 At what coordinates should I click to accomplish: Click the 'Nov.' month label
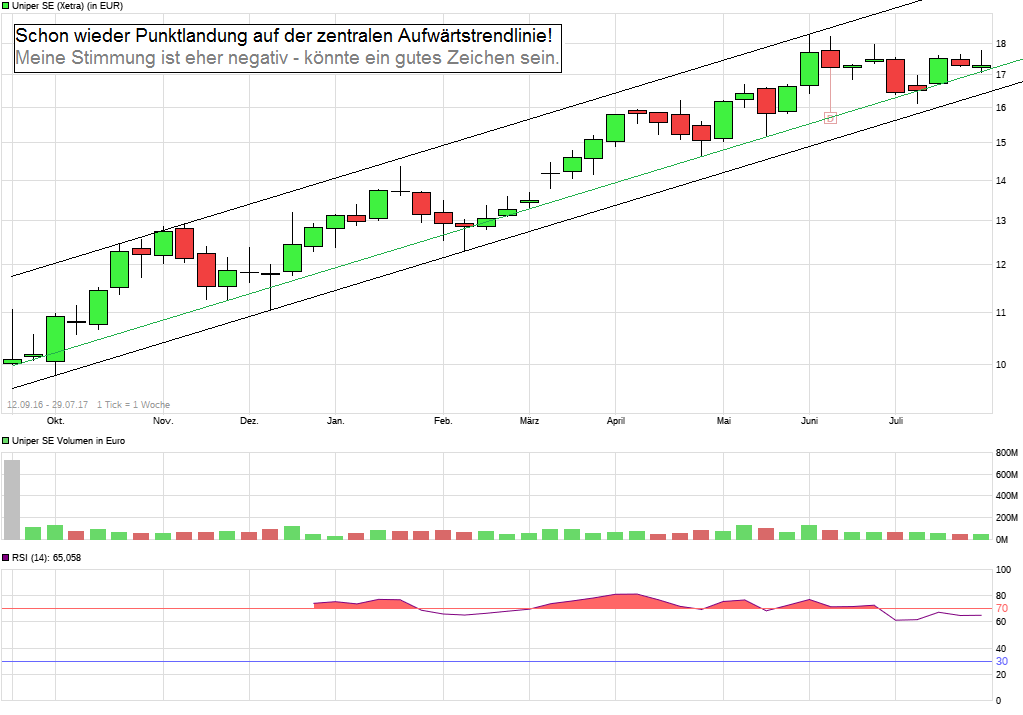click(163, 421)
